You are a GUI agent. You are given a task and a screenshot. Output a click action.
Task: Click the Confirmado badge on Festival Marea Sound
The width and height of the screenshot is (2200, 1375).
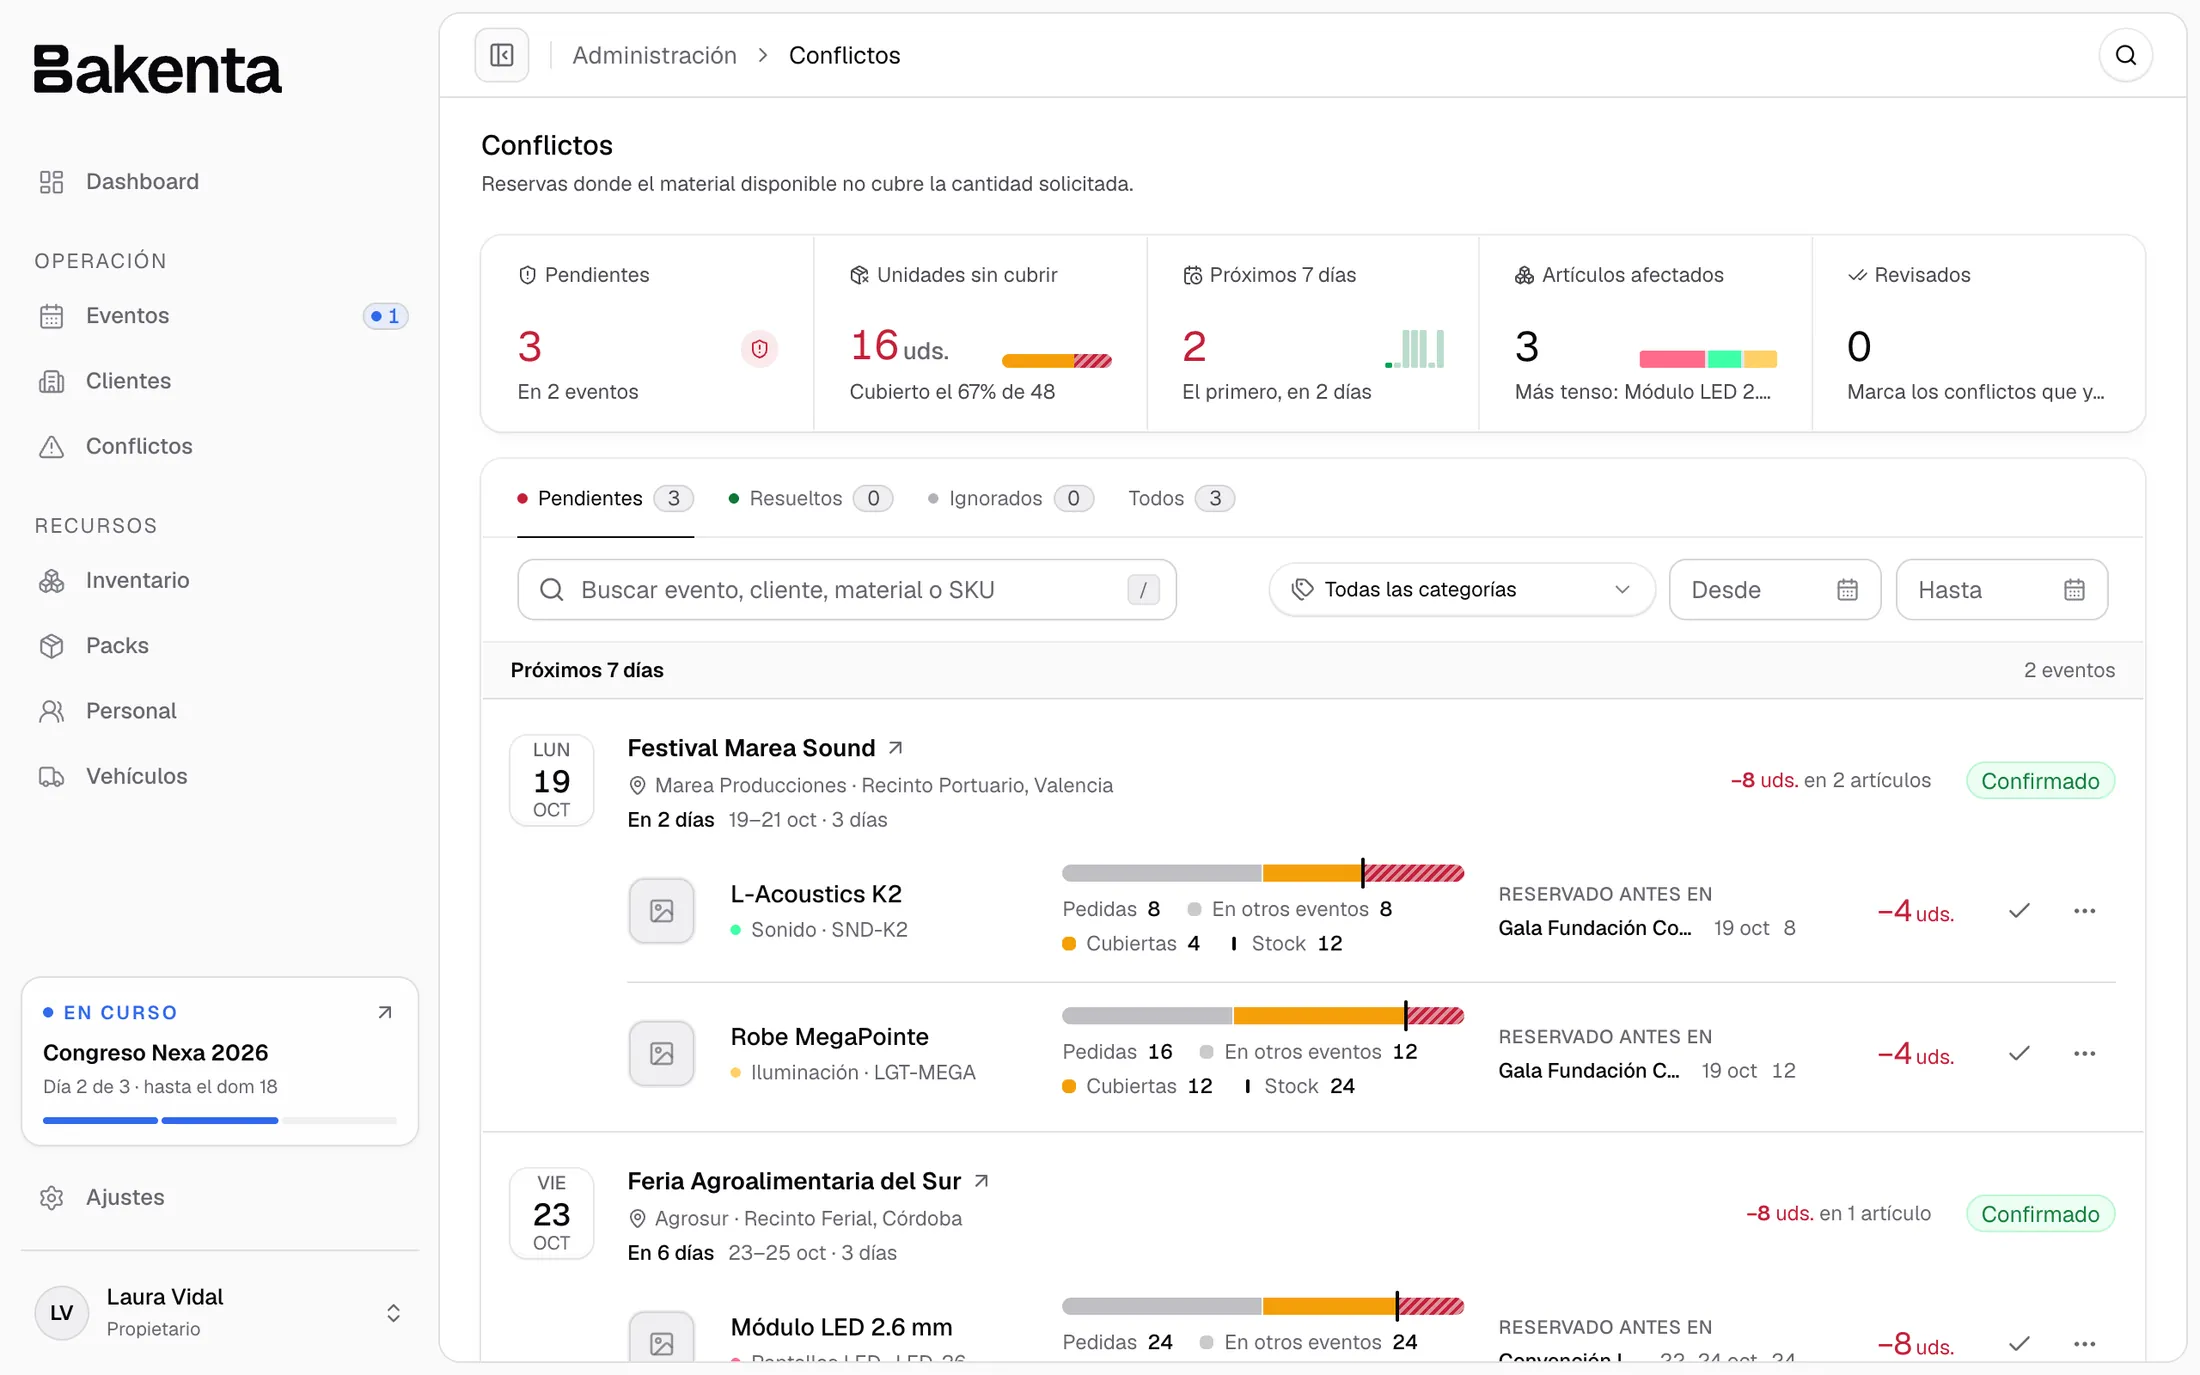click(2040, 781)
